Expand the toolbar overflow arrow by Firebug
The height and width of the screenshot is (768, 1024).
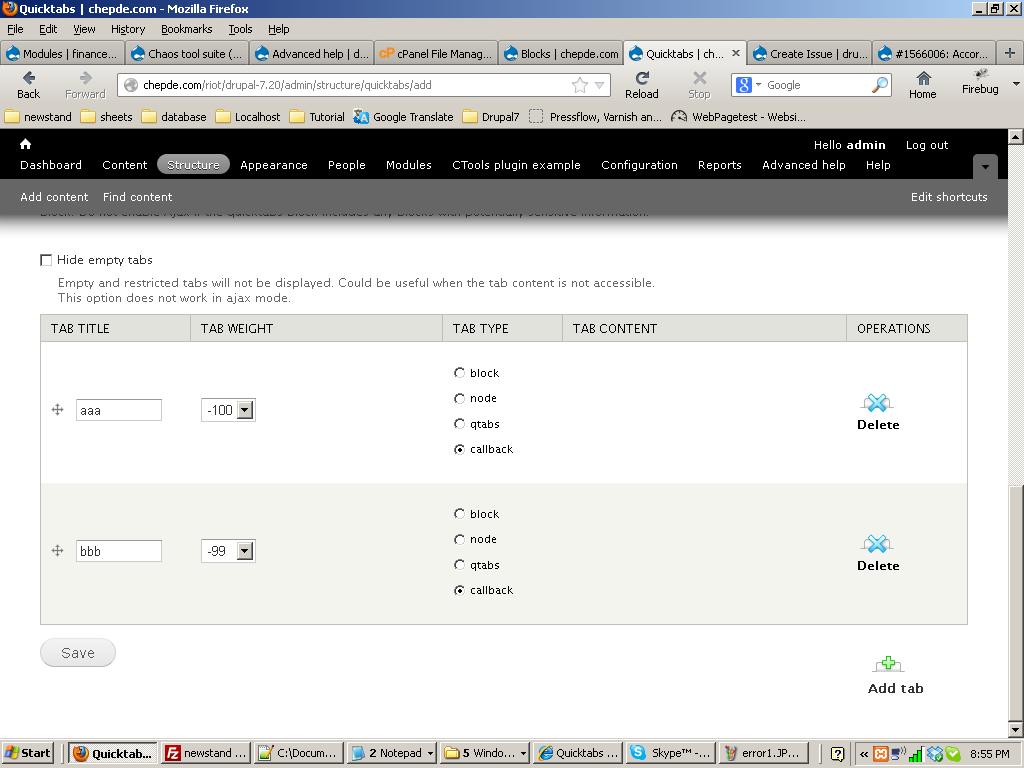pos(1016,84)
